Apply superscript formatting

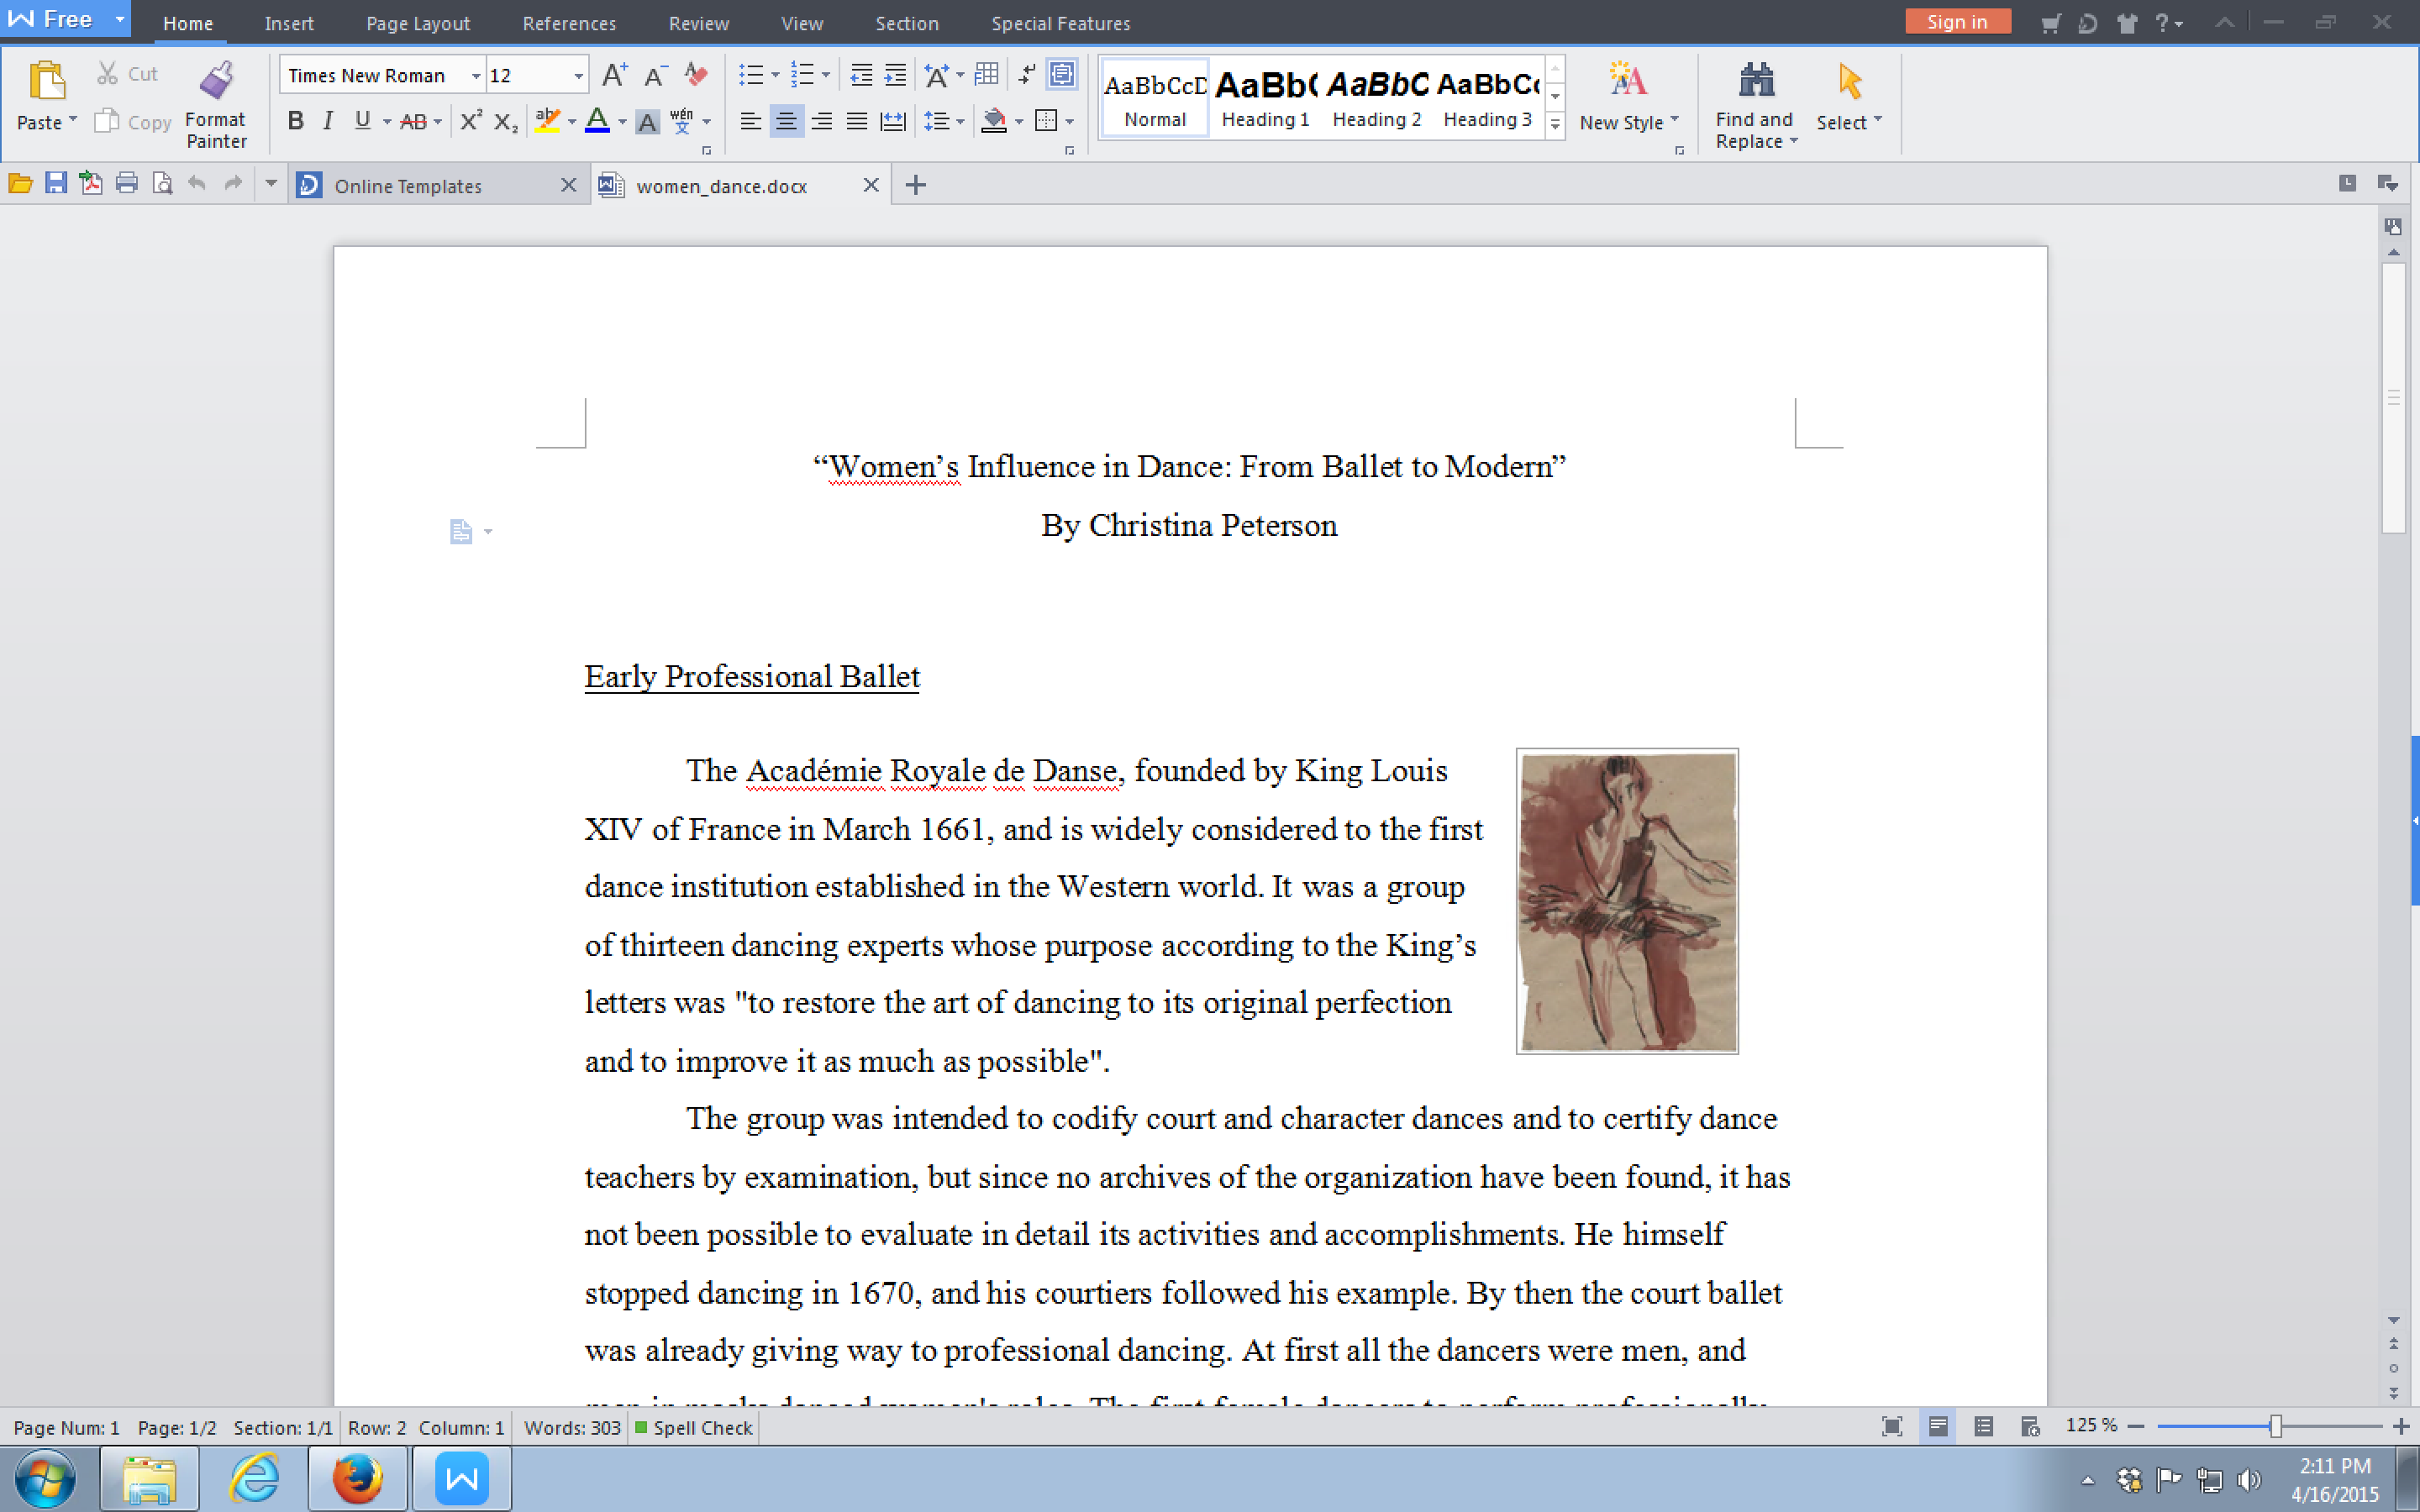(x=470, y=121)
